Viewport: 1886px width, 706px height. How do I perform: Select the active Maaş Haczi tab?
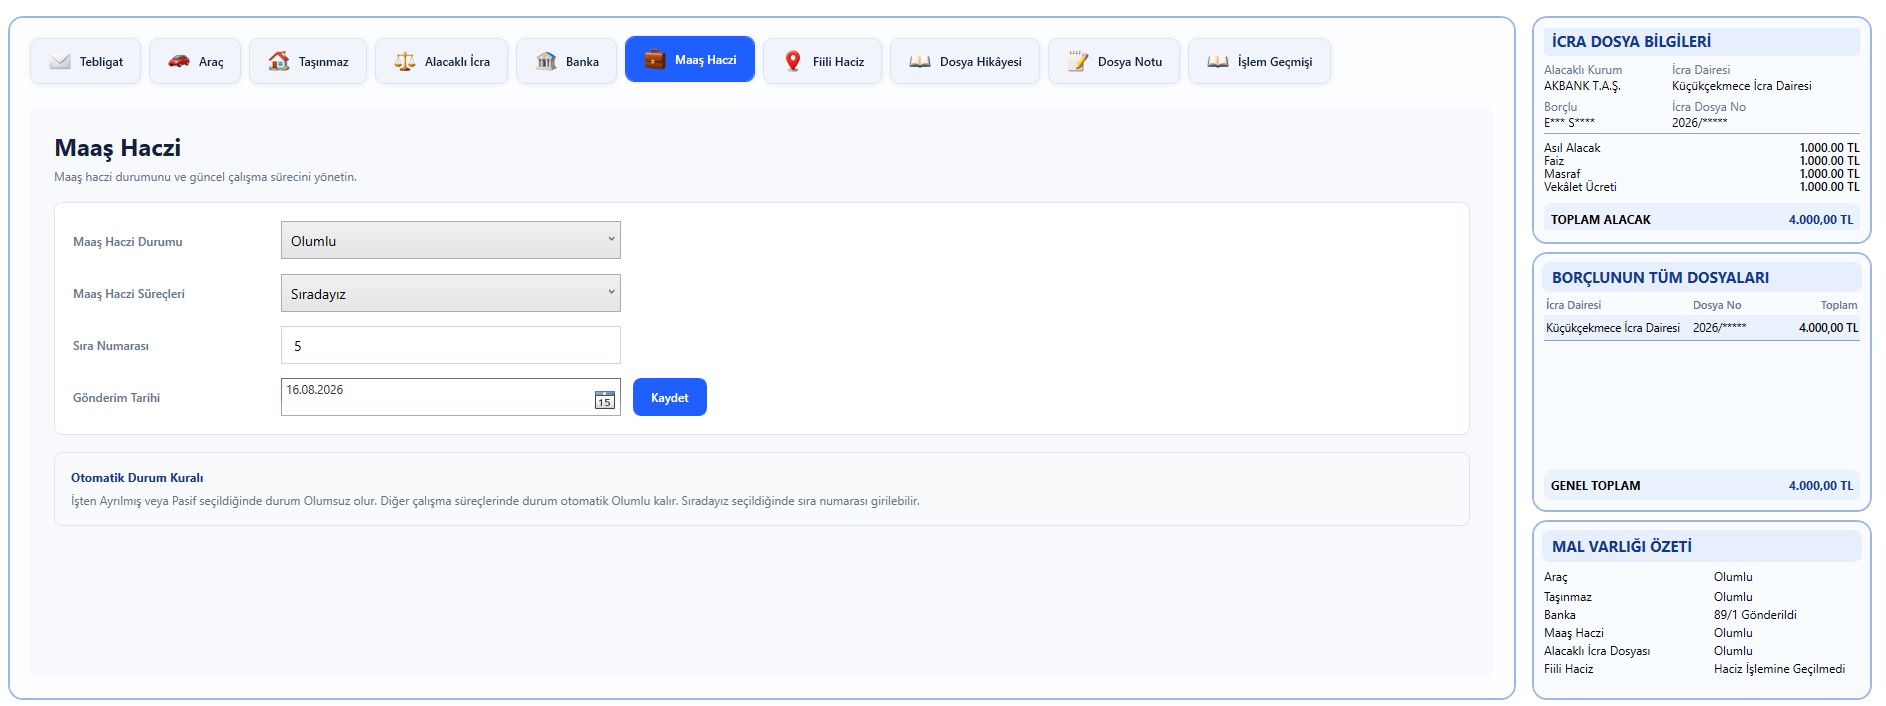[690, 60]
